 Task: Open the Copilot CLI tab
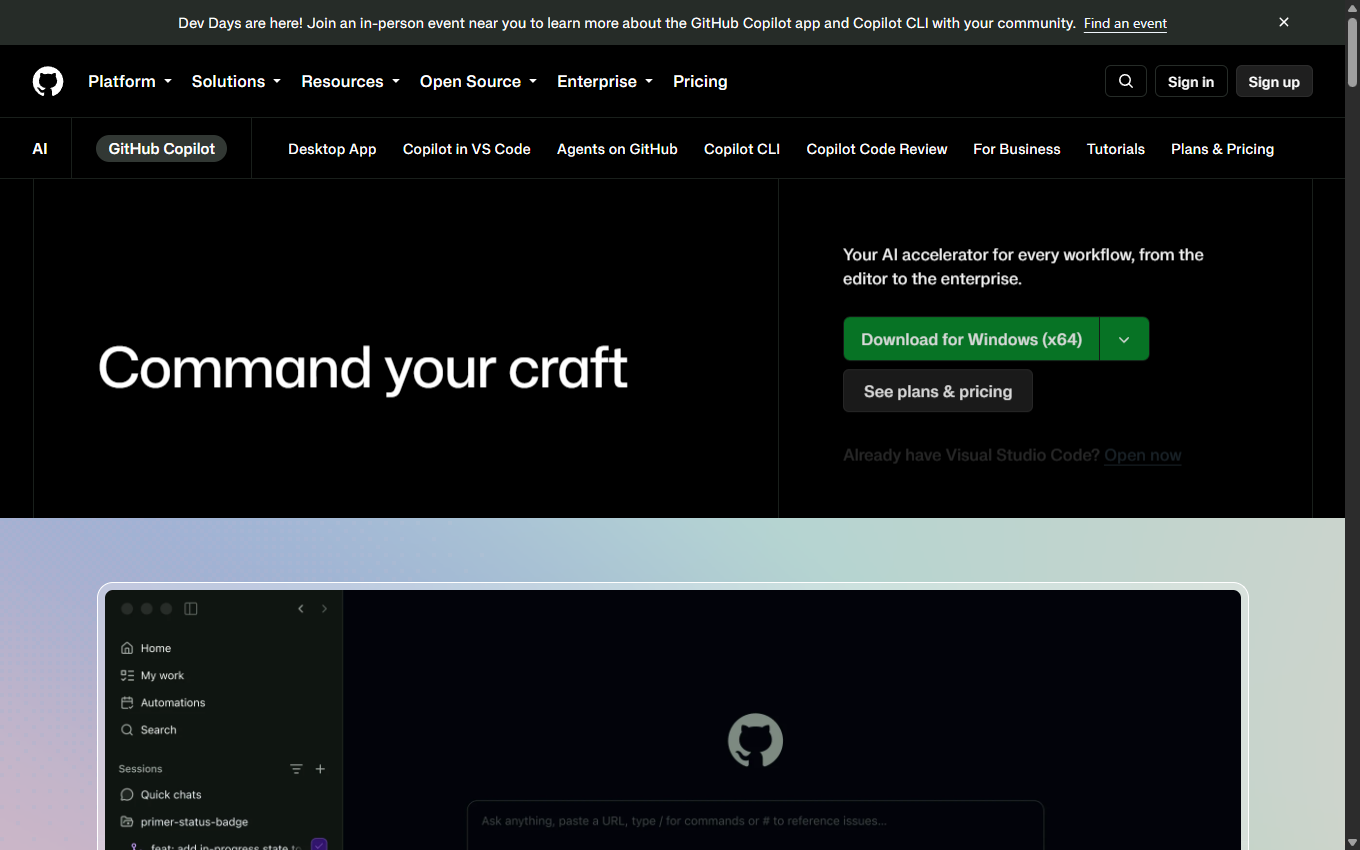(x=742, y=149)
